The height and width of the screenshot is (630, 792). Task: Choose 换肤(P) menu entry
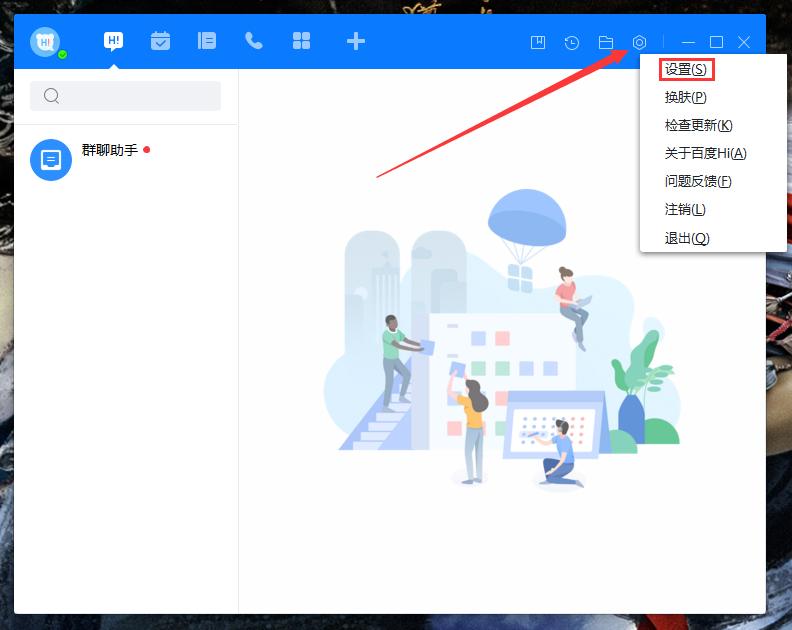685,97
